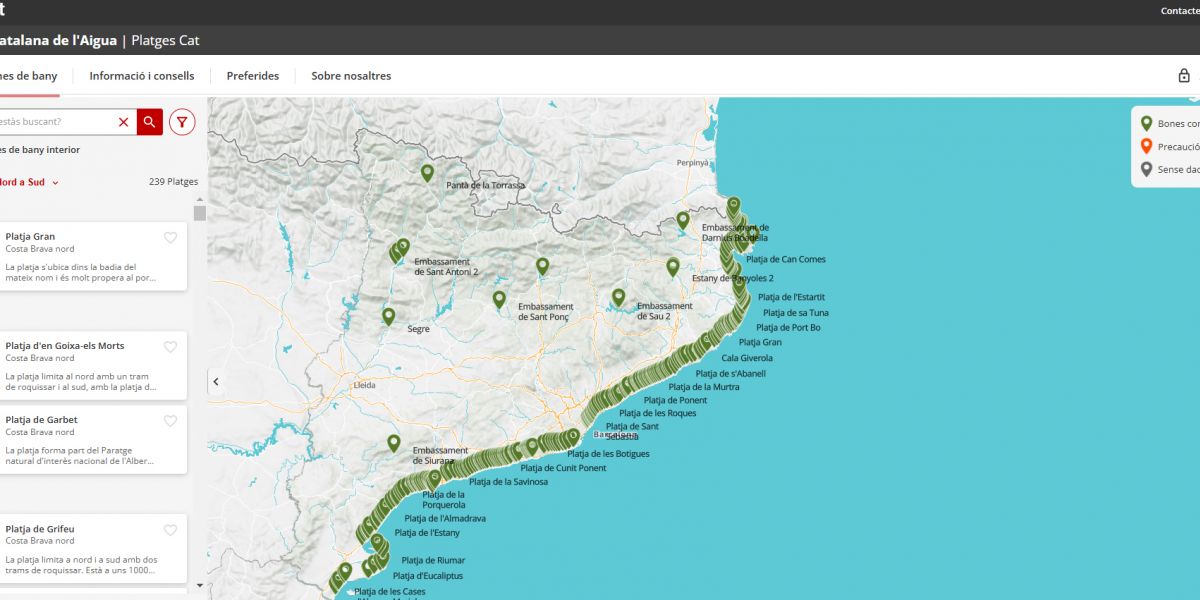
Task: Open the filter funnel options
Action: [x=182, y=122]
